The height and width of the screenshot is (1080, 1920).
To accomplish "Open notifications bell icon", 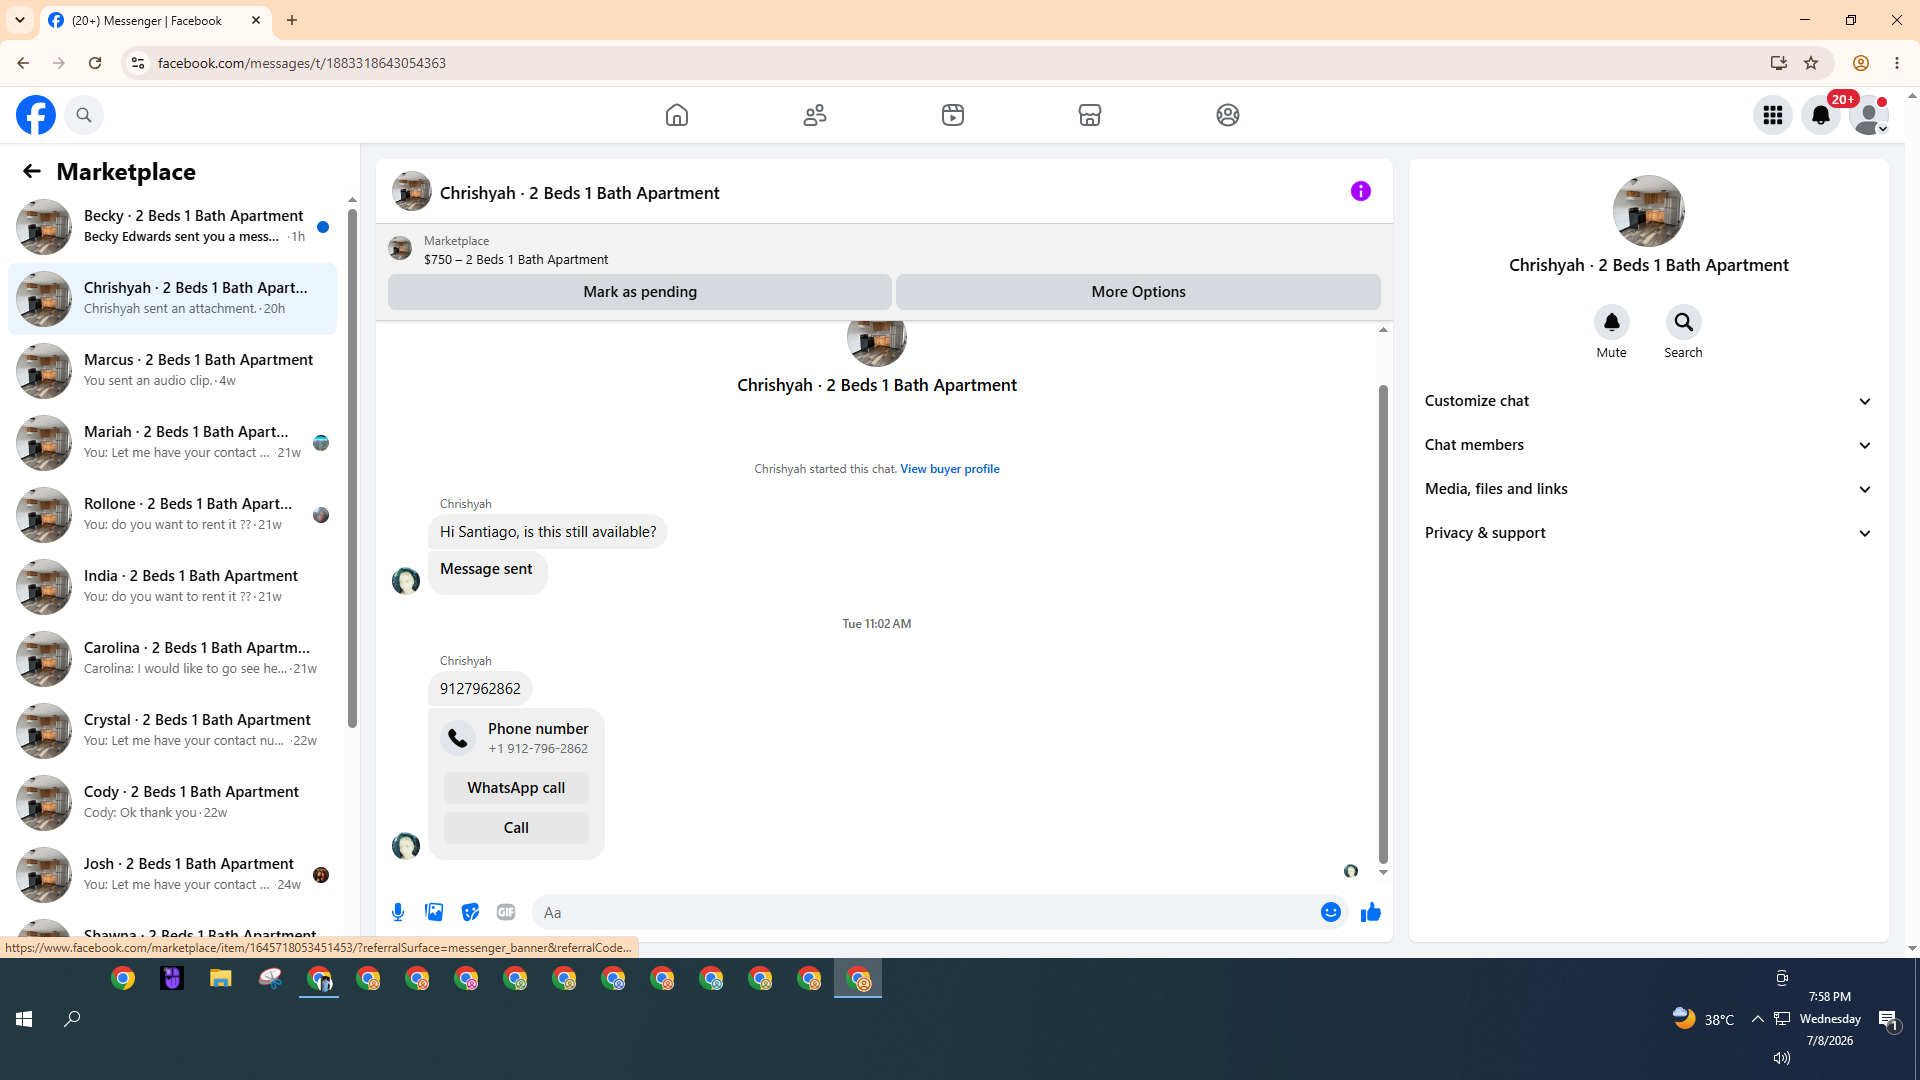I will (1821, 115).
